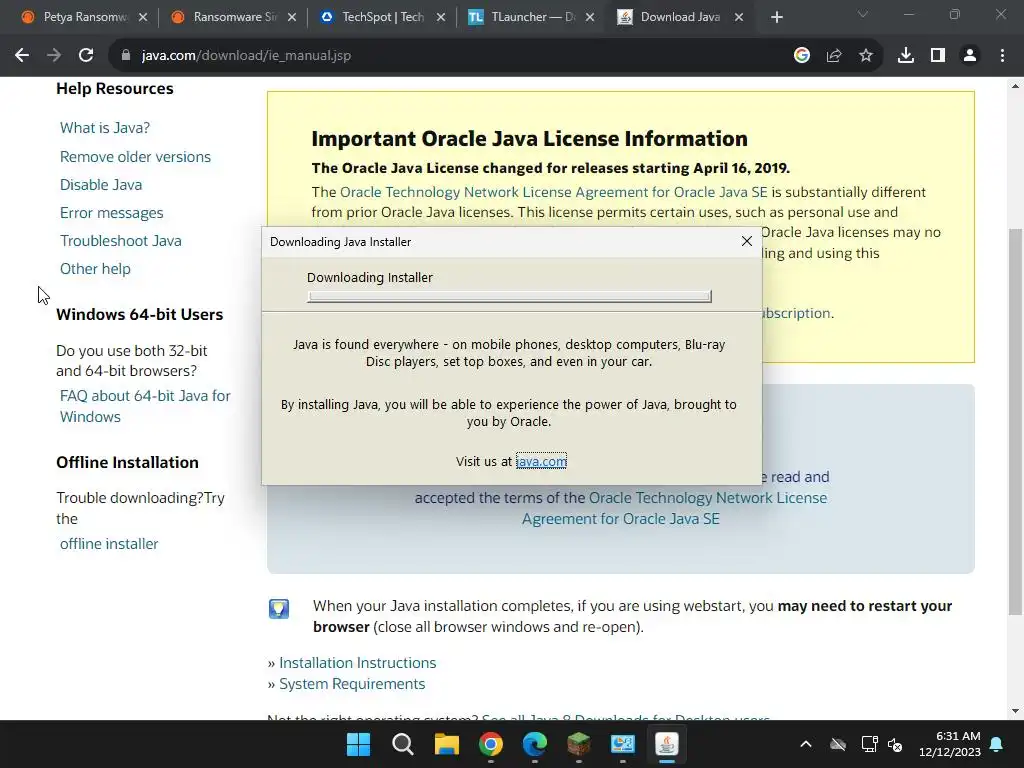The height and width of the screenshot is (768, 1024).
Task: Open notifications bell icon
Action: 997,744
